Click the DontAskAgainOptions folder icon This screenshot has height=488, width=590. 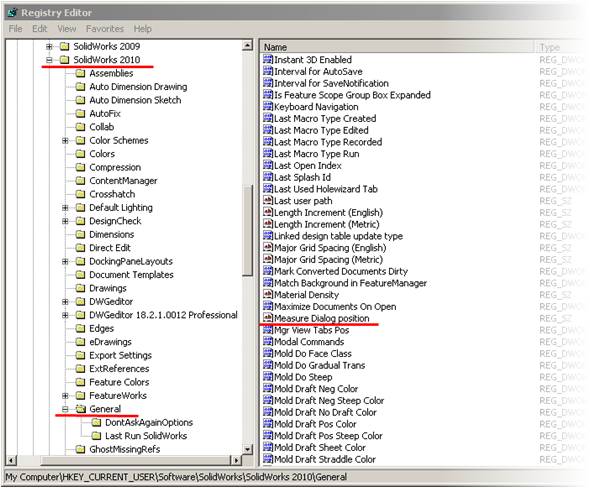click(x=96, y=423)
